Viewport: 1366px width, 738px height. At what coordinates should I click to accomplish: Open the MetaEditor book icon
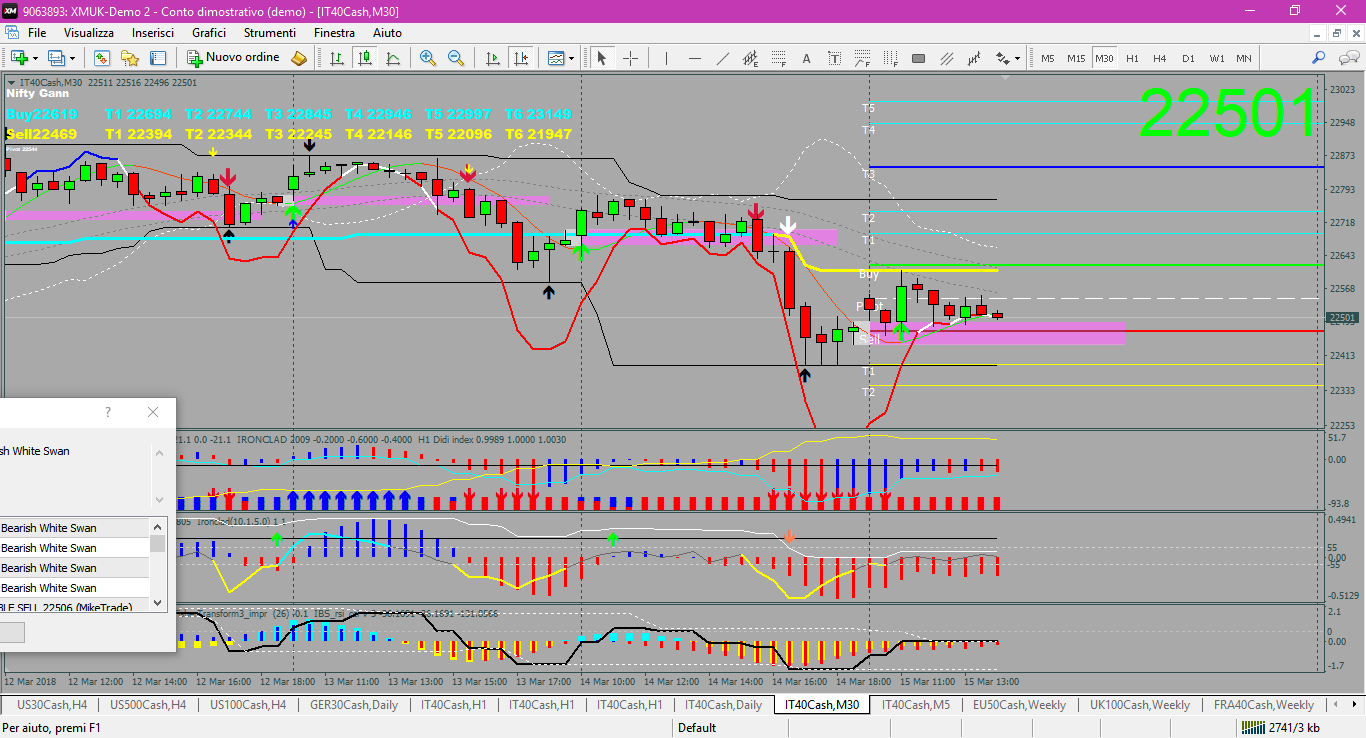[x=298, y=58]
